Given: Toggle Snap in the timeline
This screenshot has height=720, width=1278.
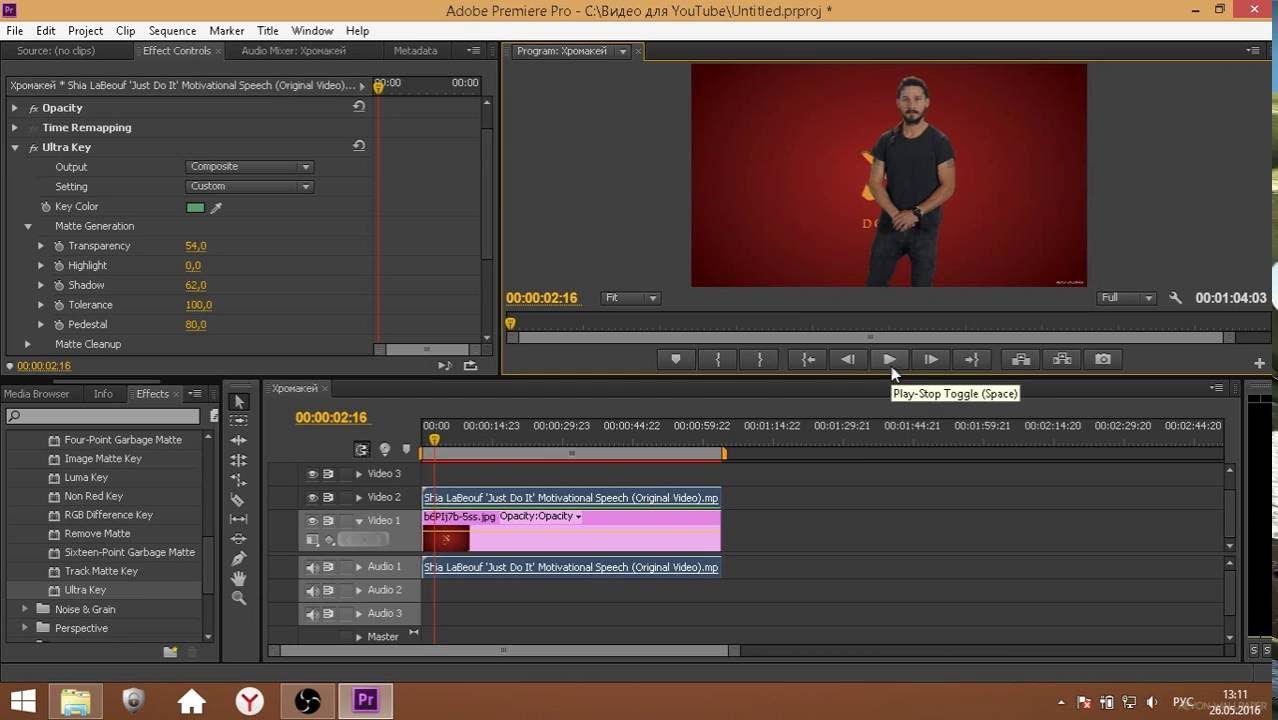Looking at the screenshot, I should click(x=362, y=450).
